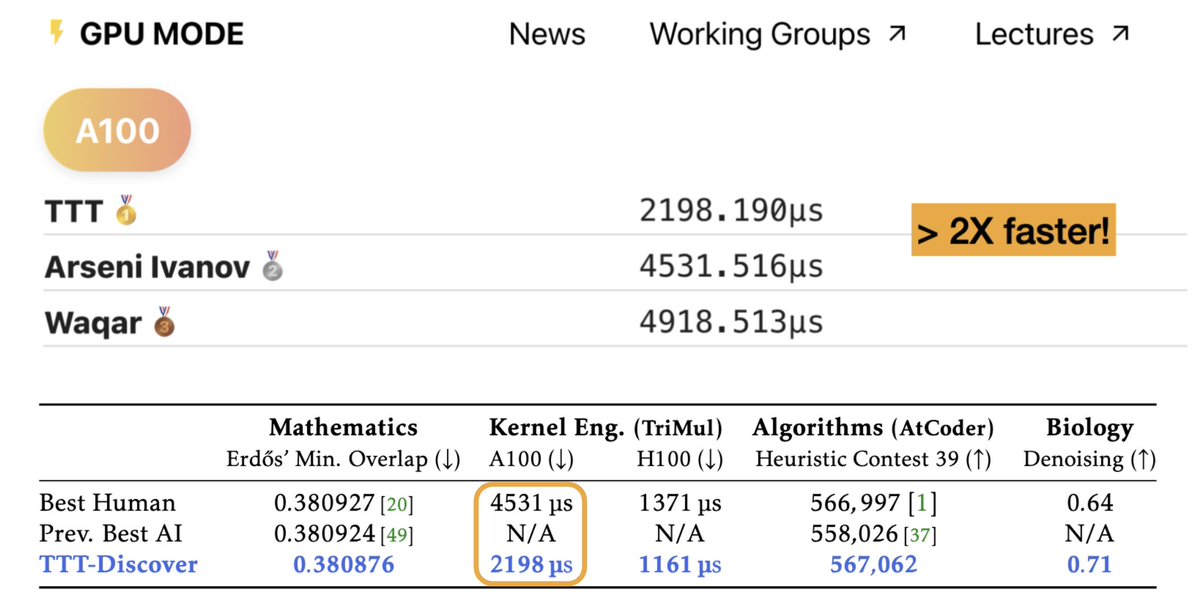
Task: Select the '567,062' AtCoder score
Action: coord(871,565)
